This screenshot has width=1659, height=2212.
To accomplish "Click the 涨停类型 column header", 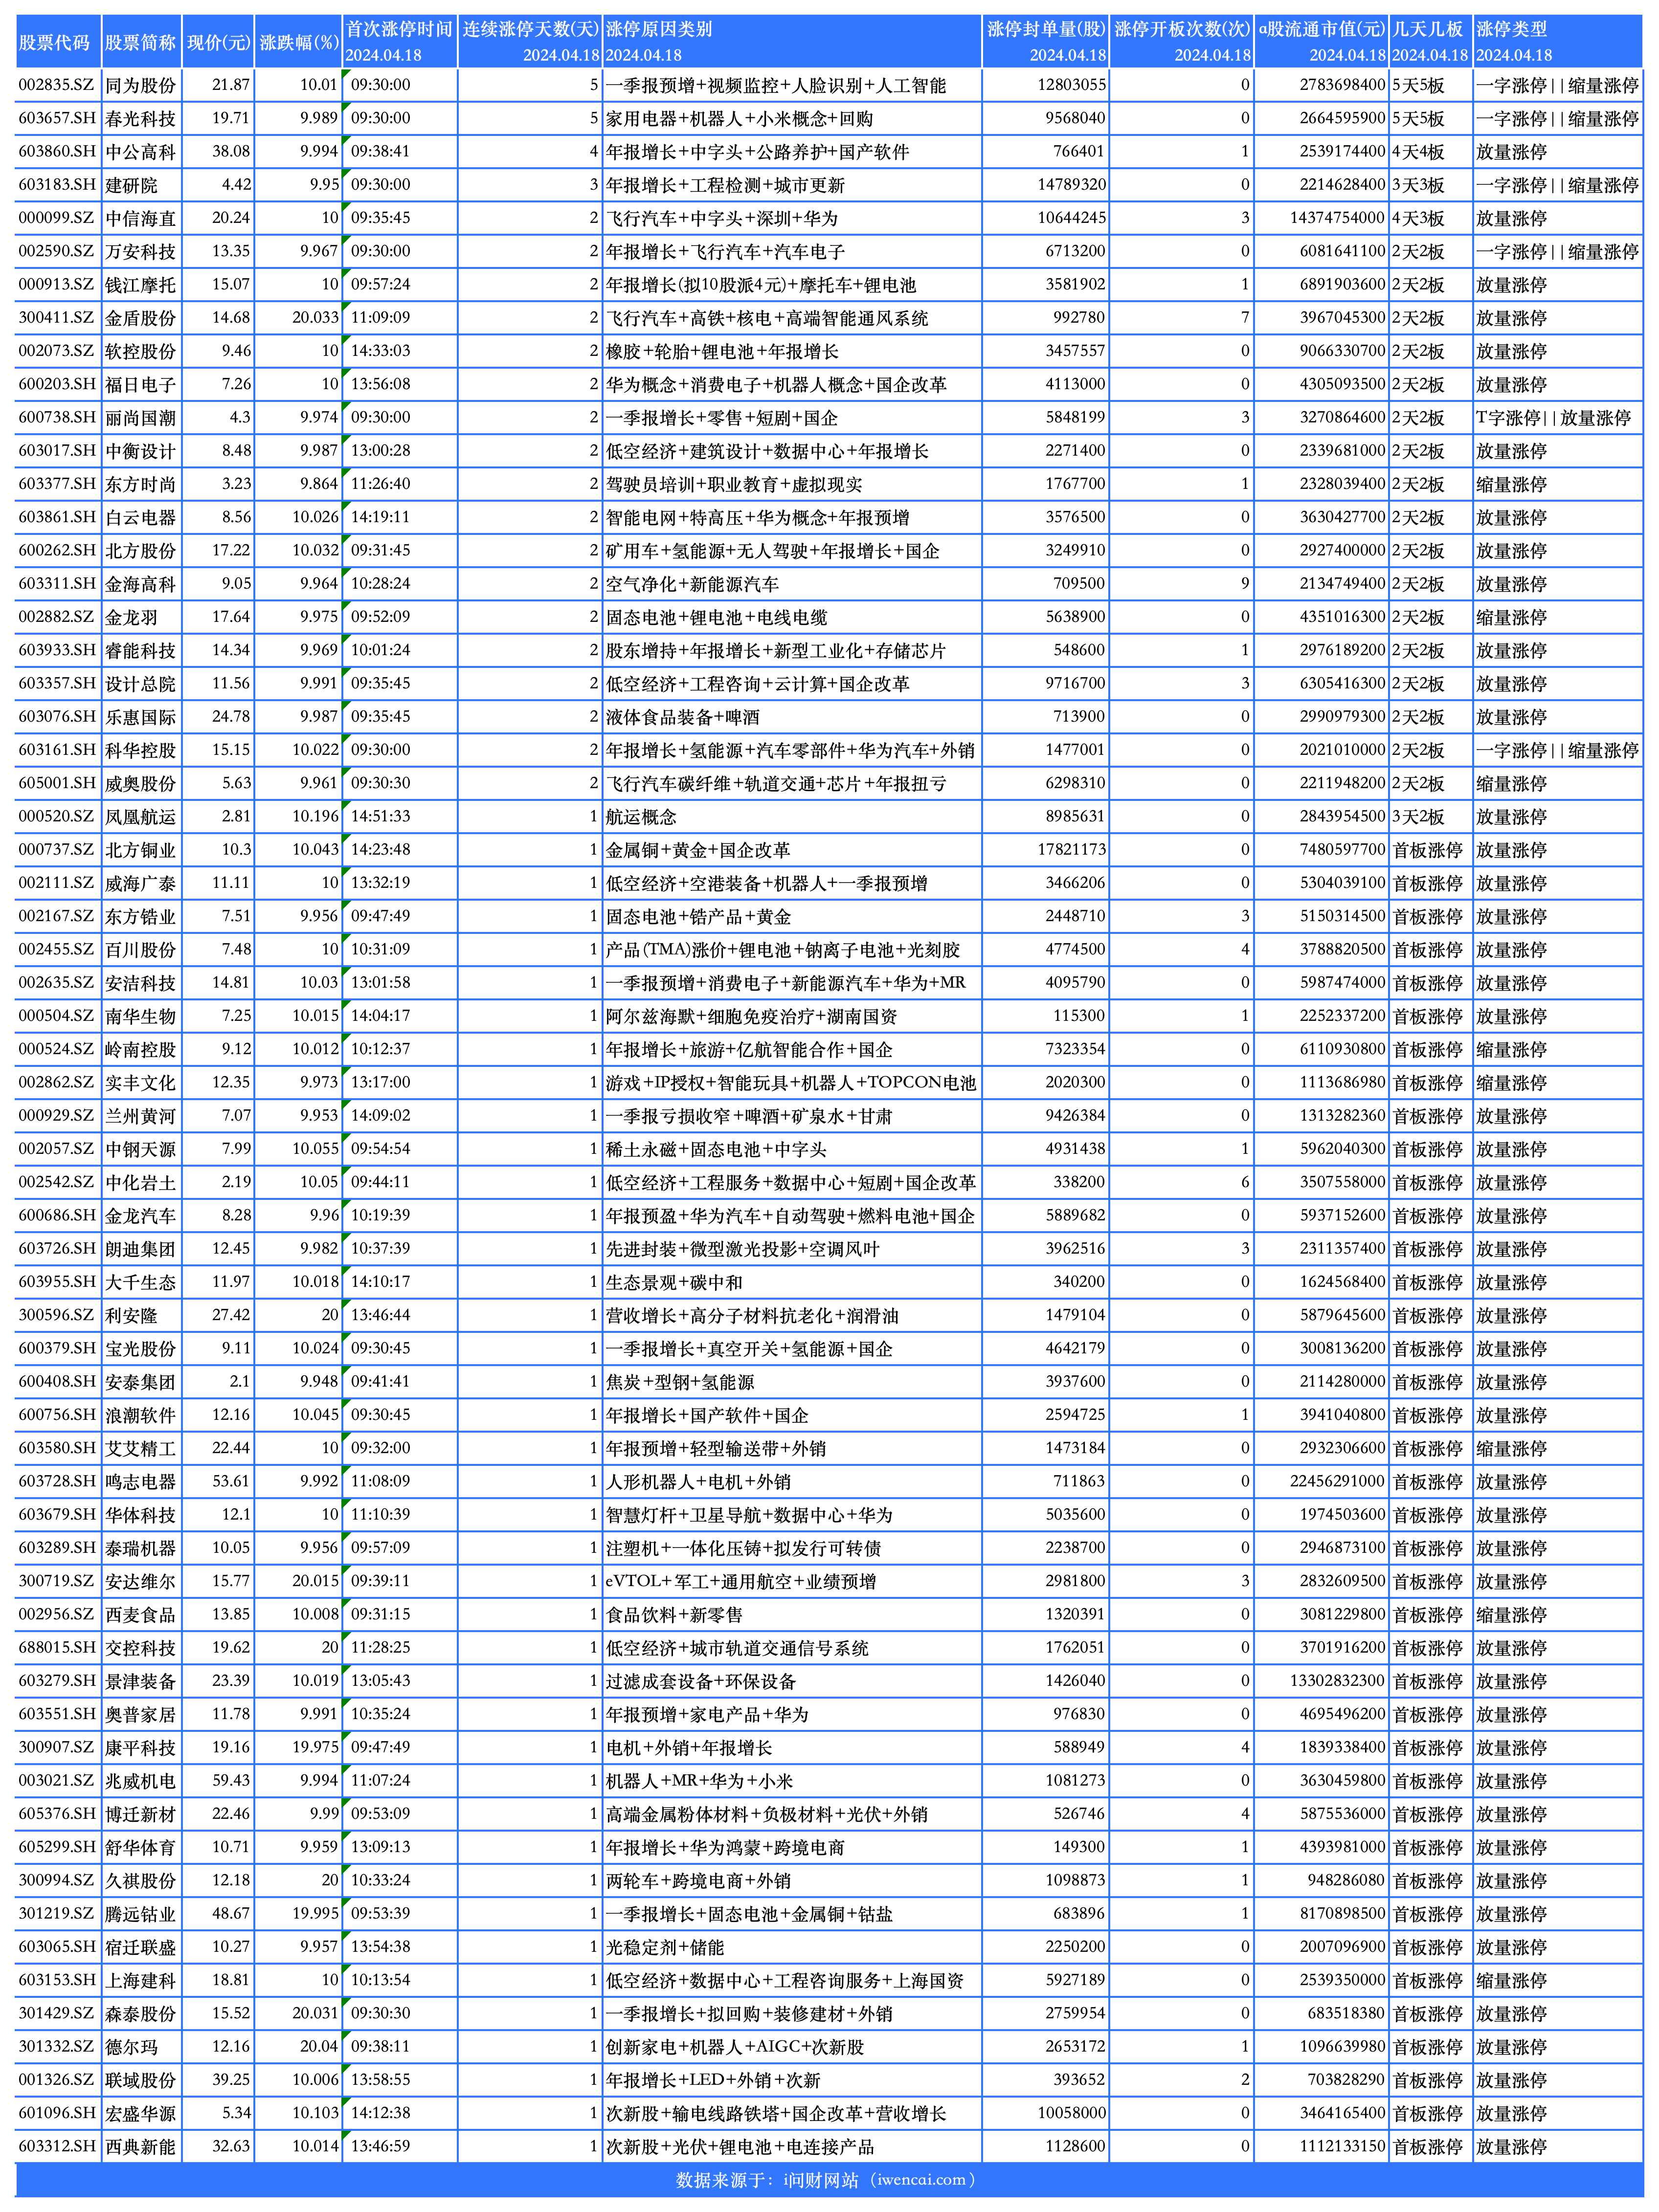I will 1558,42.
